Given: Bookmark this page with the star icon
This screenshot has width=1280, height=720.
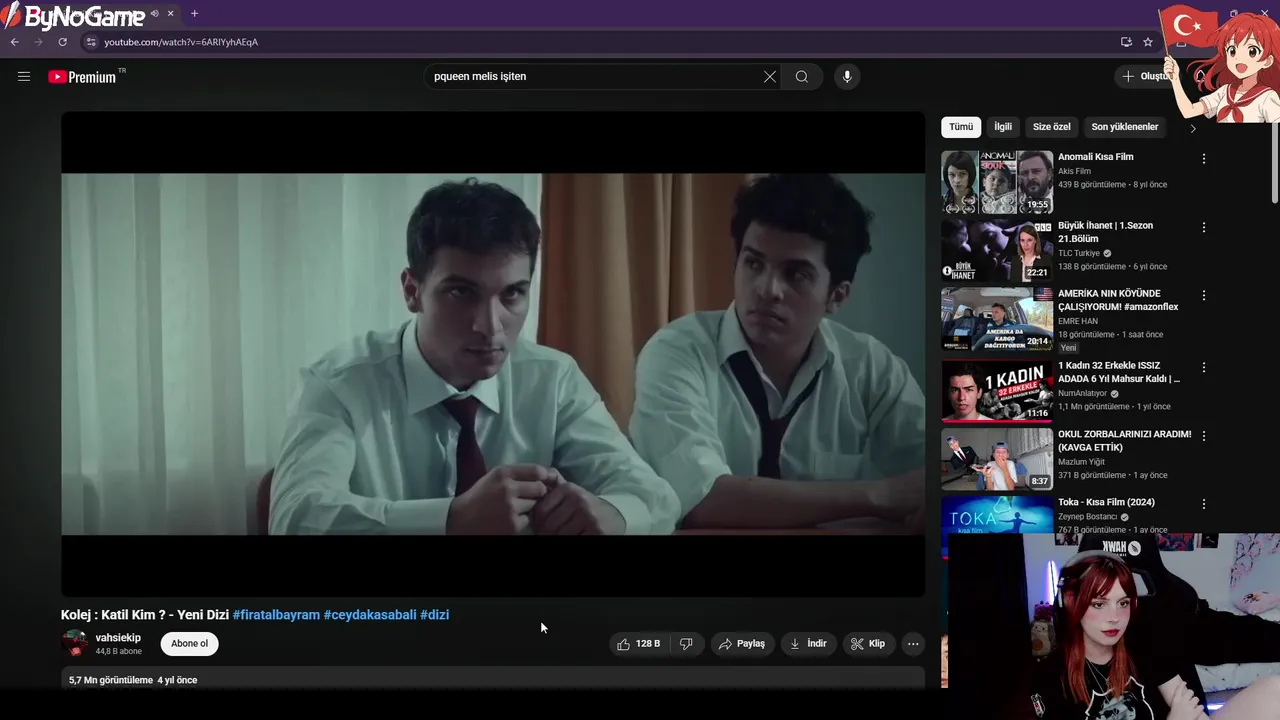Looking at the screenshot, I should [1148, 42].
